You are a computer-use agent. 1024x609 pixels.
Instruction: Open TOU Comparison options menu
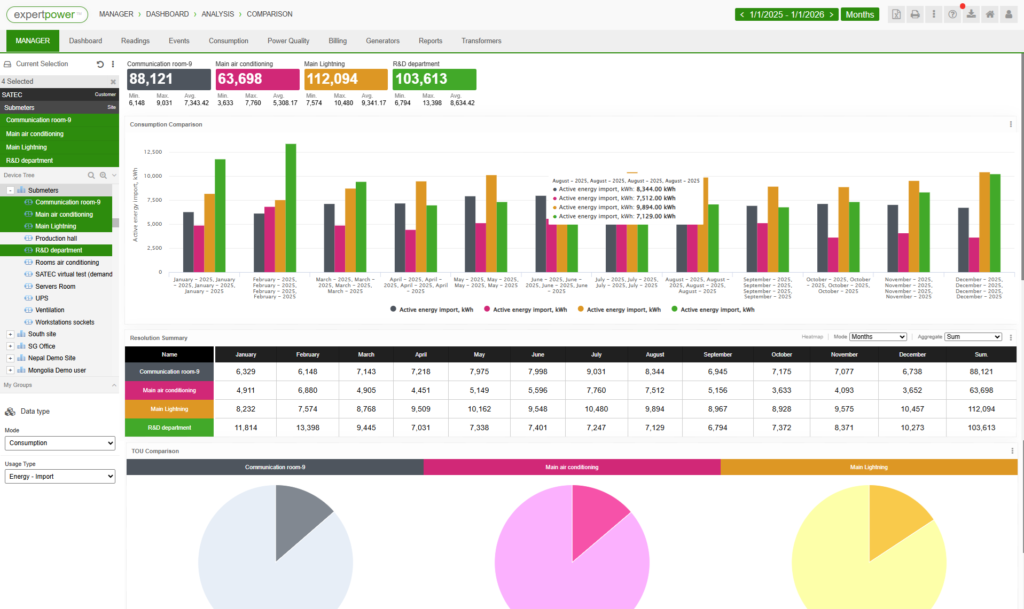1012,451
